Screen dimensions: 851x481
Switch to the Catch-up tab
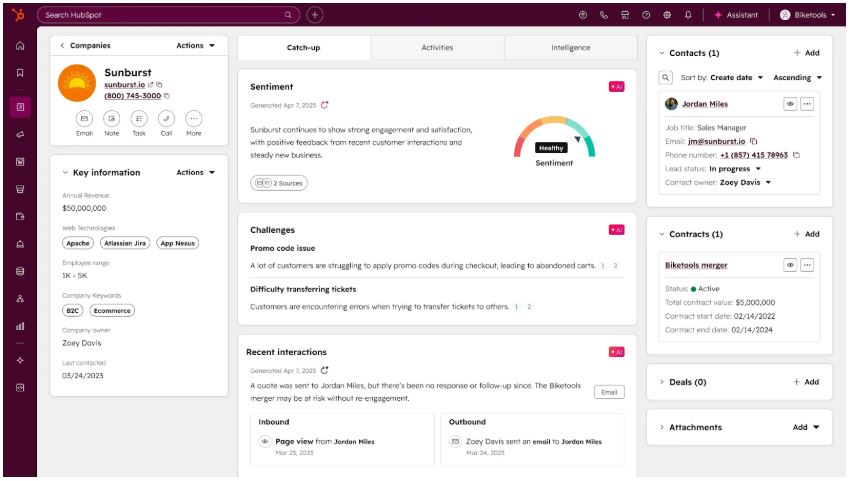click(x=304, y=48)
